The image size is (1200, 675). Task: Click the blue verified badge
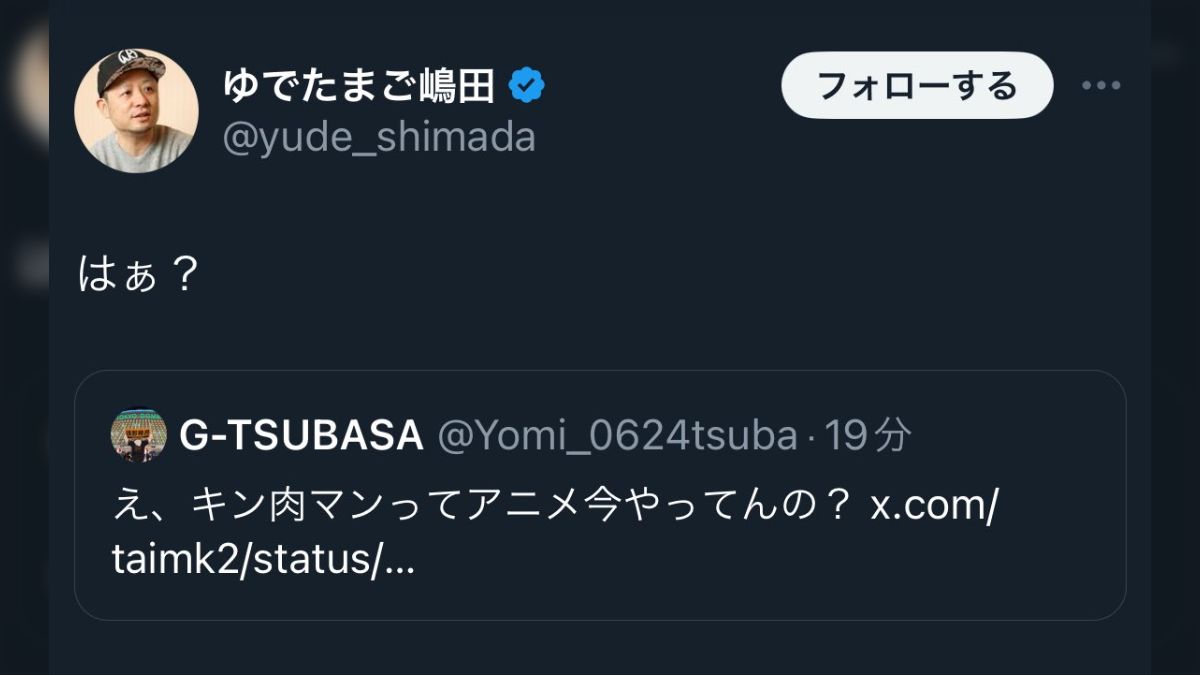(x=527, y=87)
